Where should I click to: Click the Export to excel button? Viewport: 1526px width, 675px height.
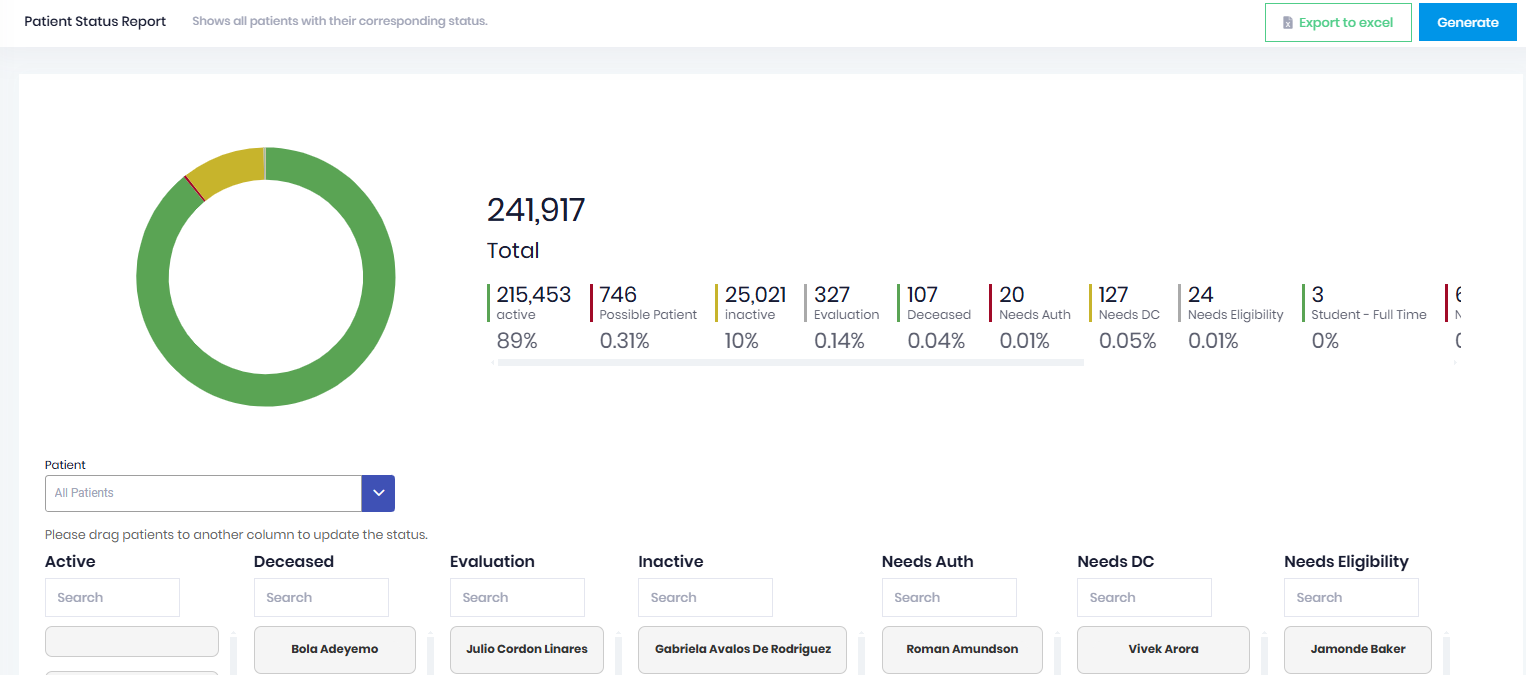[x=1338, y=21]
